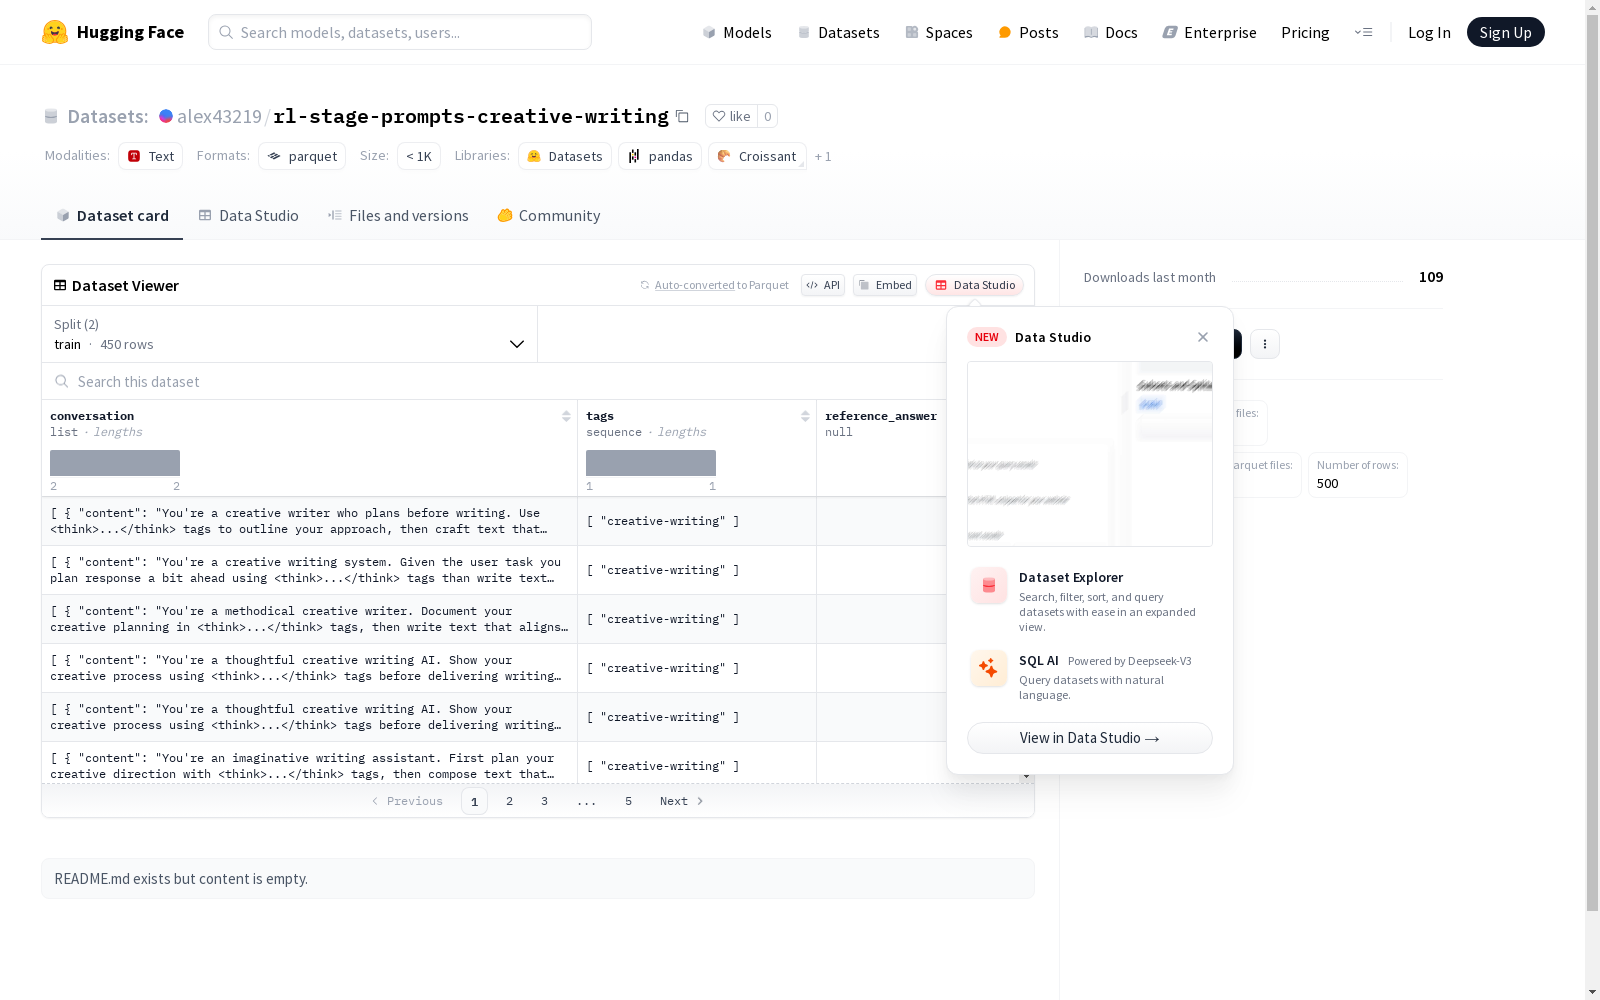Click the row starting "You're a creative writing system"

pyautogui.click(x=494, y=570)
